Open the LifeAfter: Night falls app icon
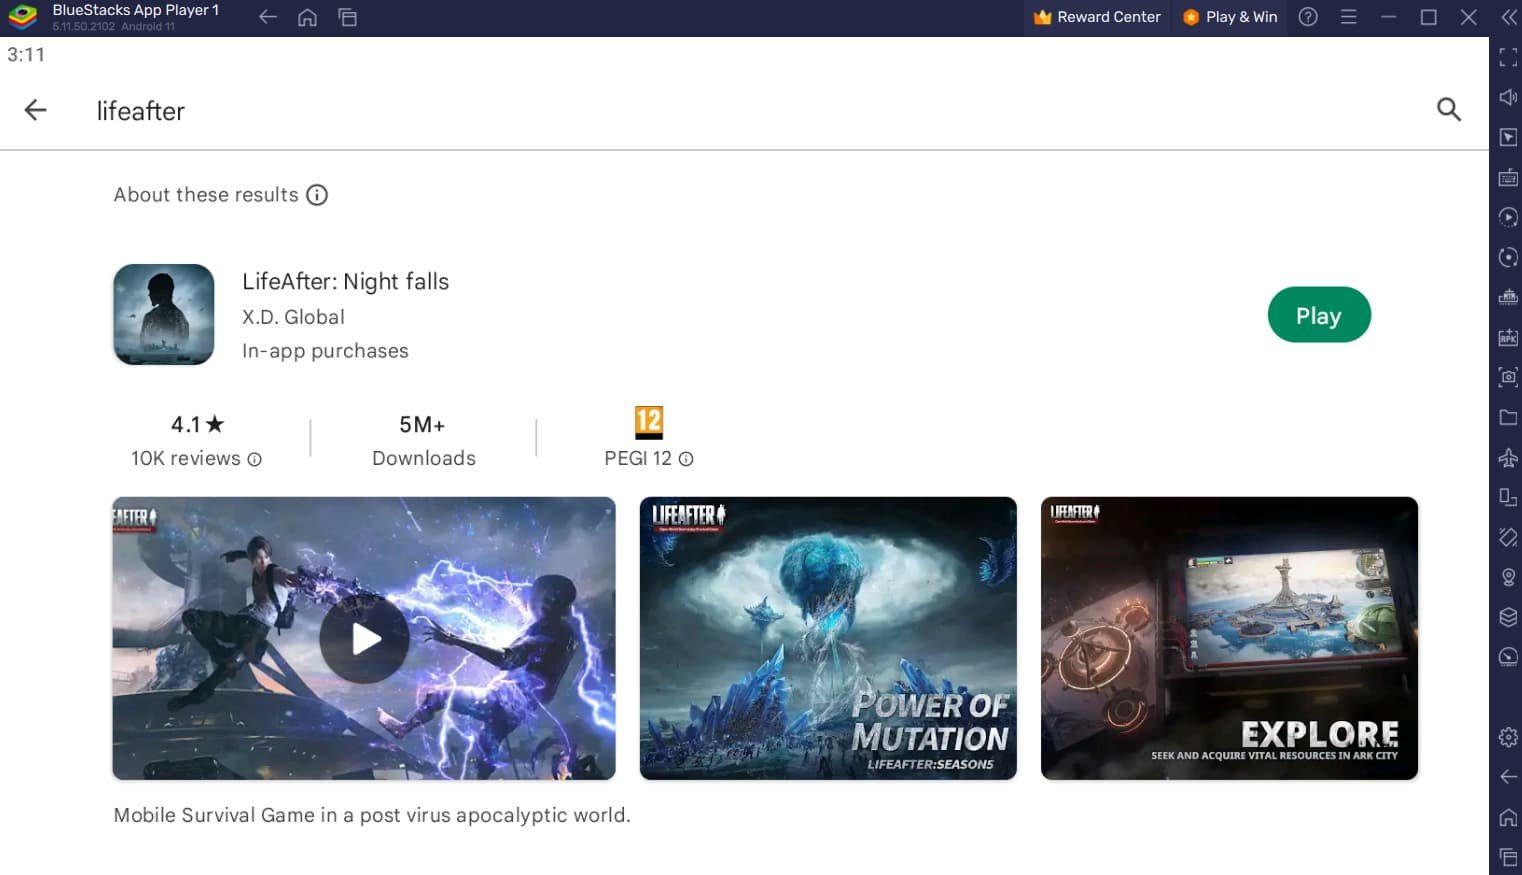The width and height of the screenshot is (1522, 875). coord(164,314)
